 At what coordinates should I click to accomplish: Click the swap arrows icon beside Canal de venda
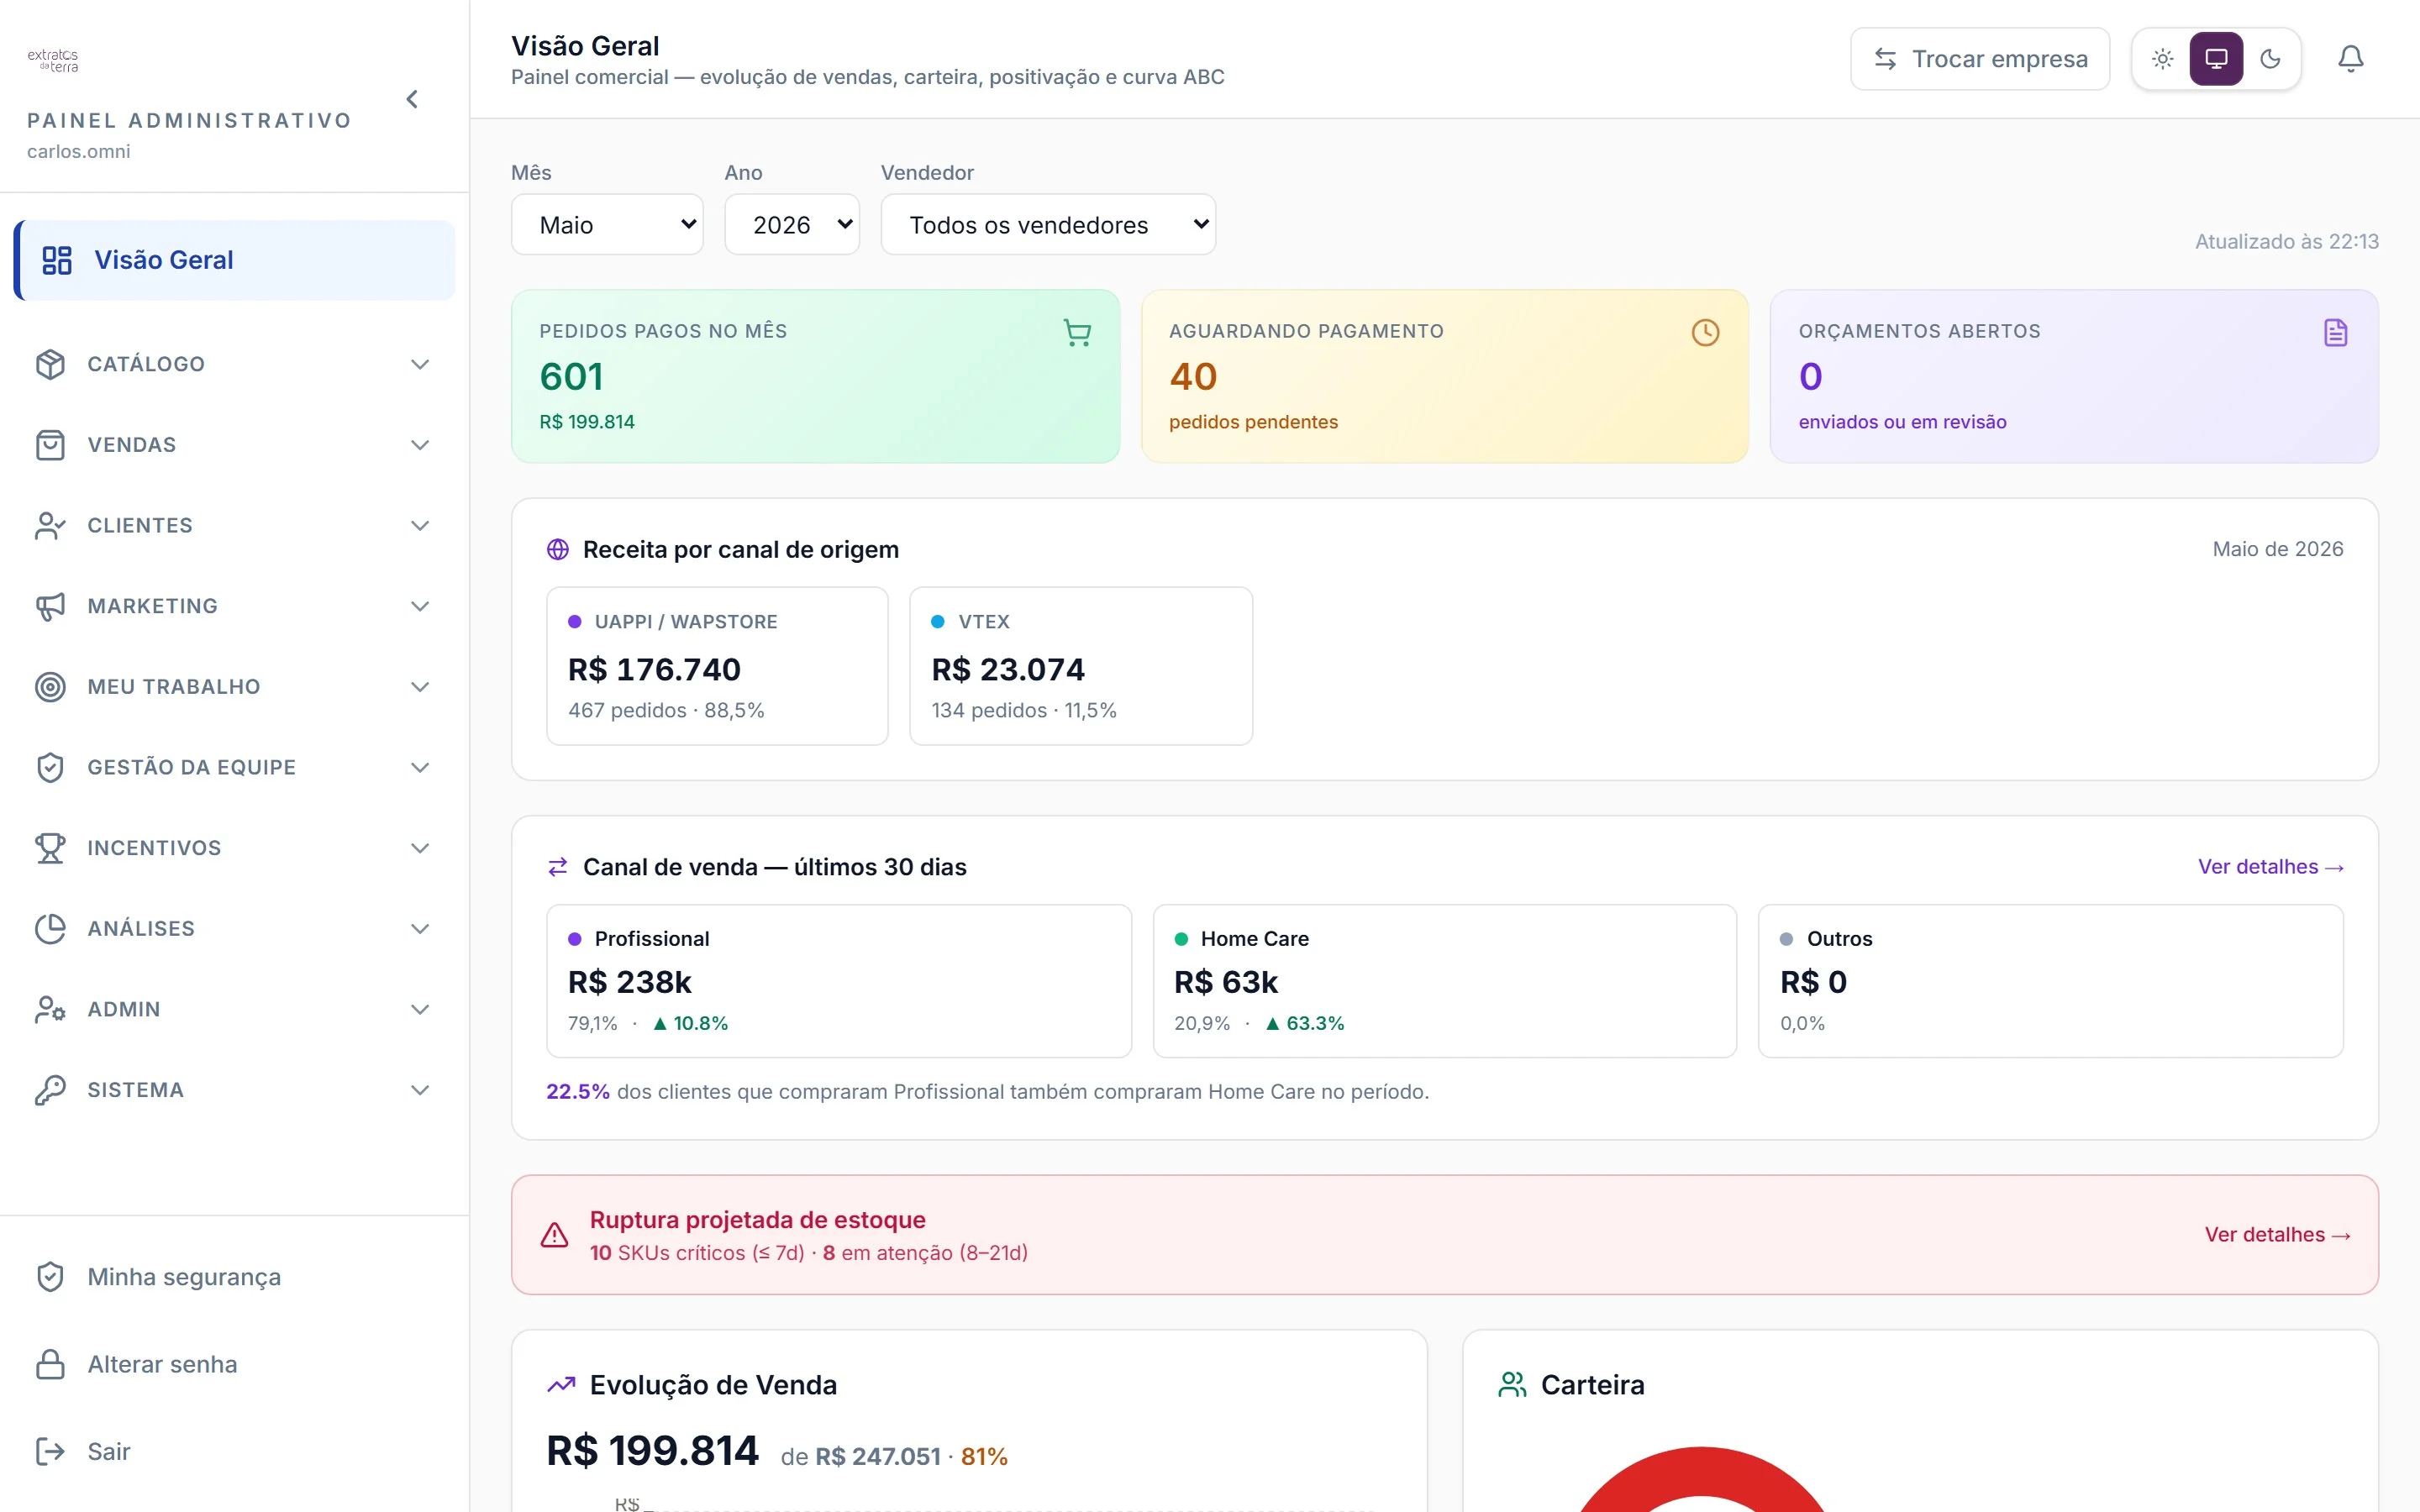(558, 867)
